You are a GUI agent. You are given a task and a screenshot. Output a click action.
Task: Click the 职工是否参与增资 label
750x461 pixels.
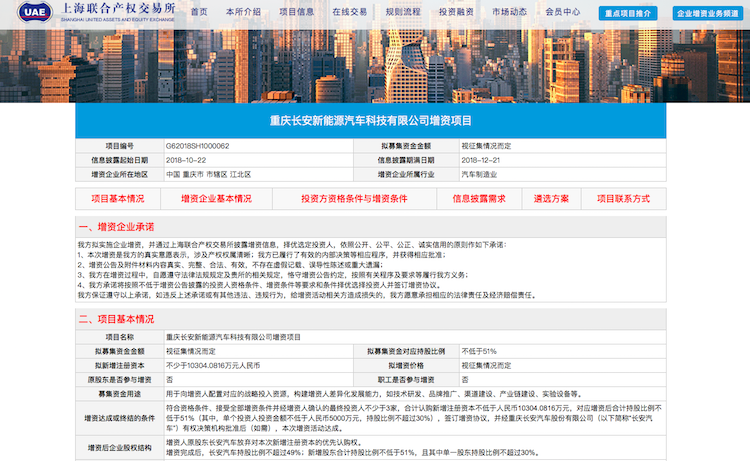pyautogui.click(x=406, y=380)
